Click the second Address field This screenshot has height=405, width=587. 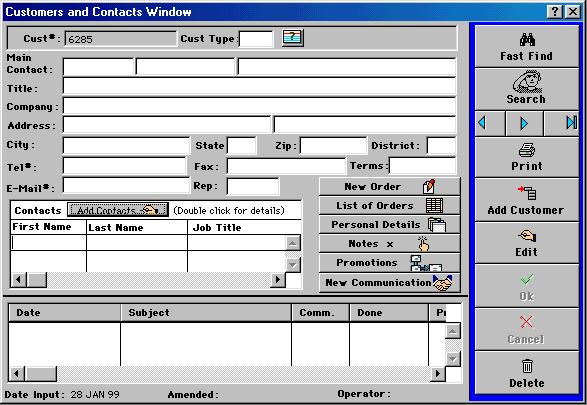[x=365, y=124]
